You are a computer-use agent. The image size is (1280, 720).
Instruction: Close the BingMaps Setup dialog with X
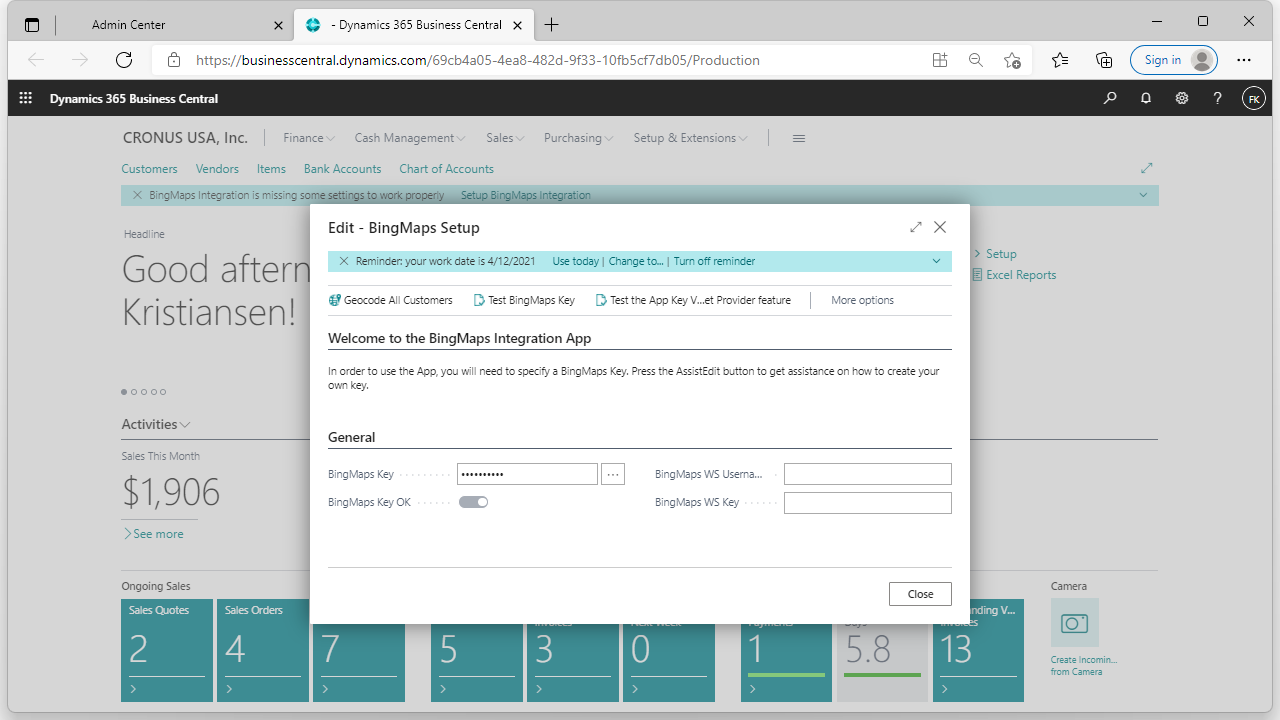(940, 227)
